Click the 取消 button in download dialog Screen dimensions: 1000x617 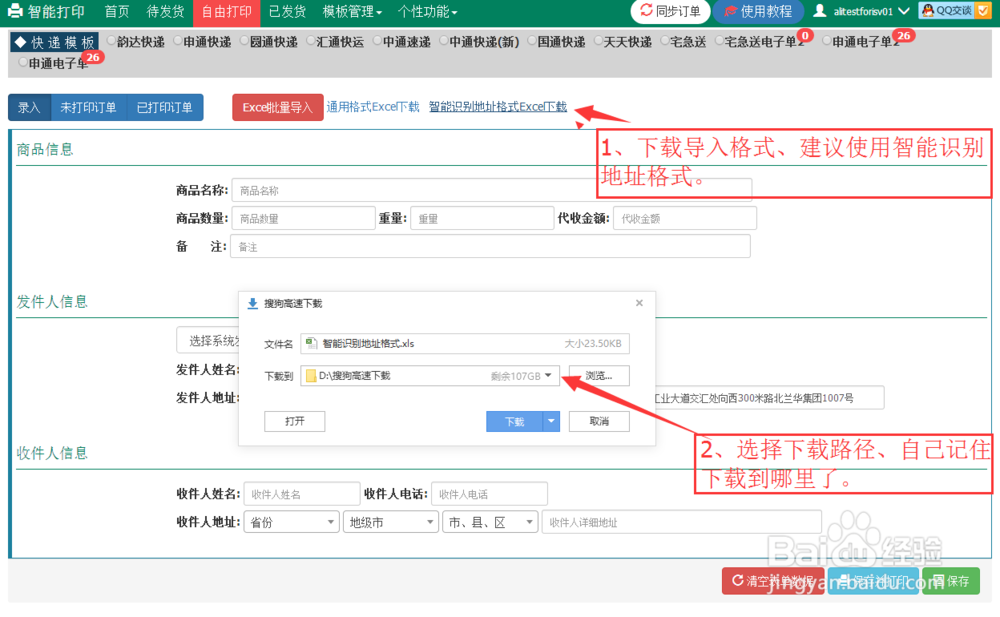pyautogui.click(x=599, y=421)
